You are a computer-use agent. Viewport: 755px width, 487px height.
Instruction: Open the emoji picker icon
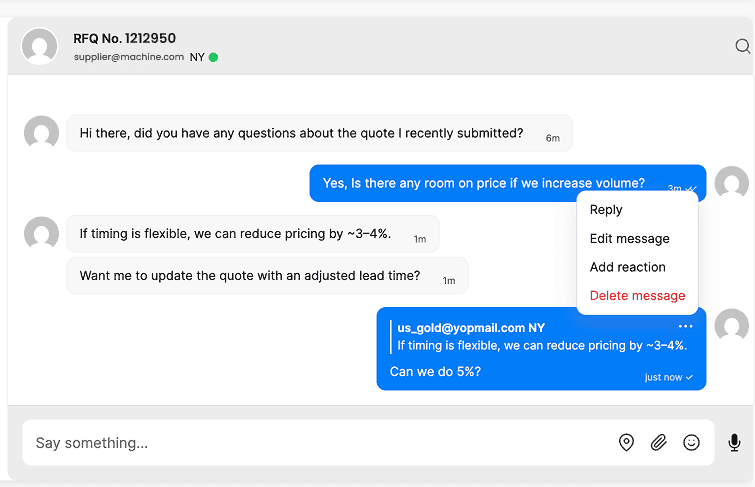pos(691,442)
